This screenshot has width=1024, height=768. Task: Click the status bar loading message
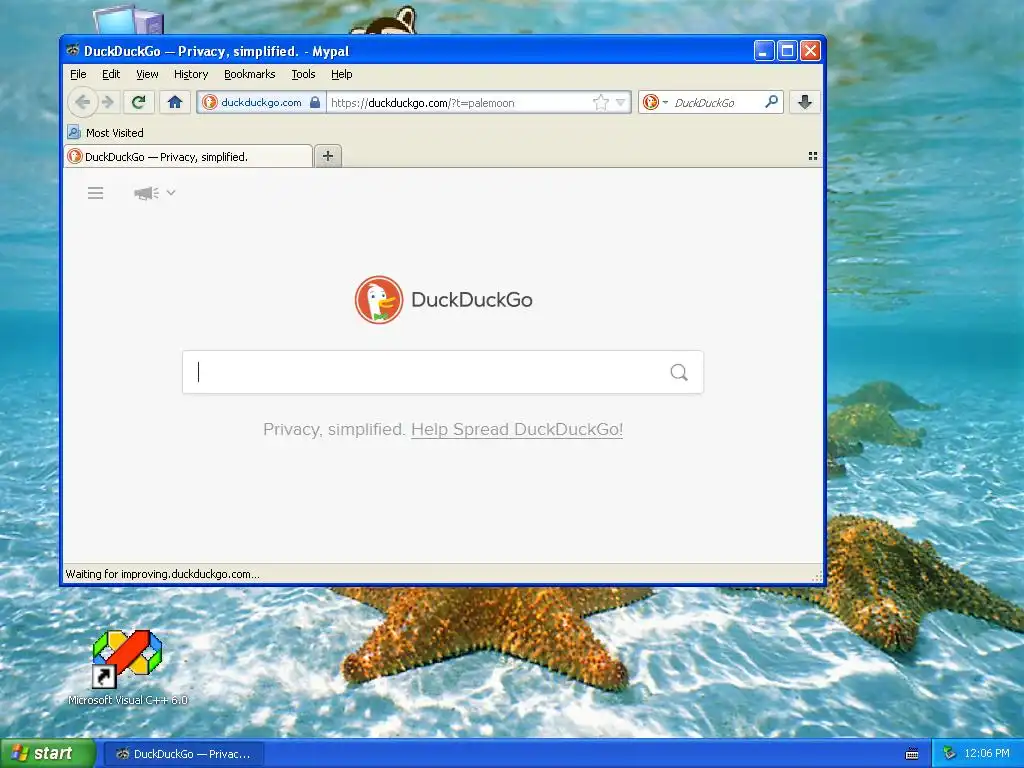[x=163, y=574]
